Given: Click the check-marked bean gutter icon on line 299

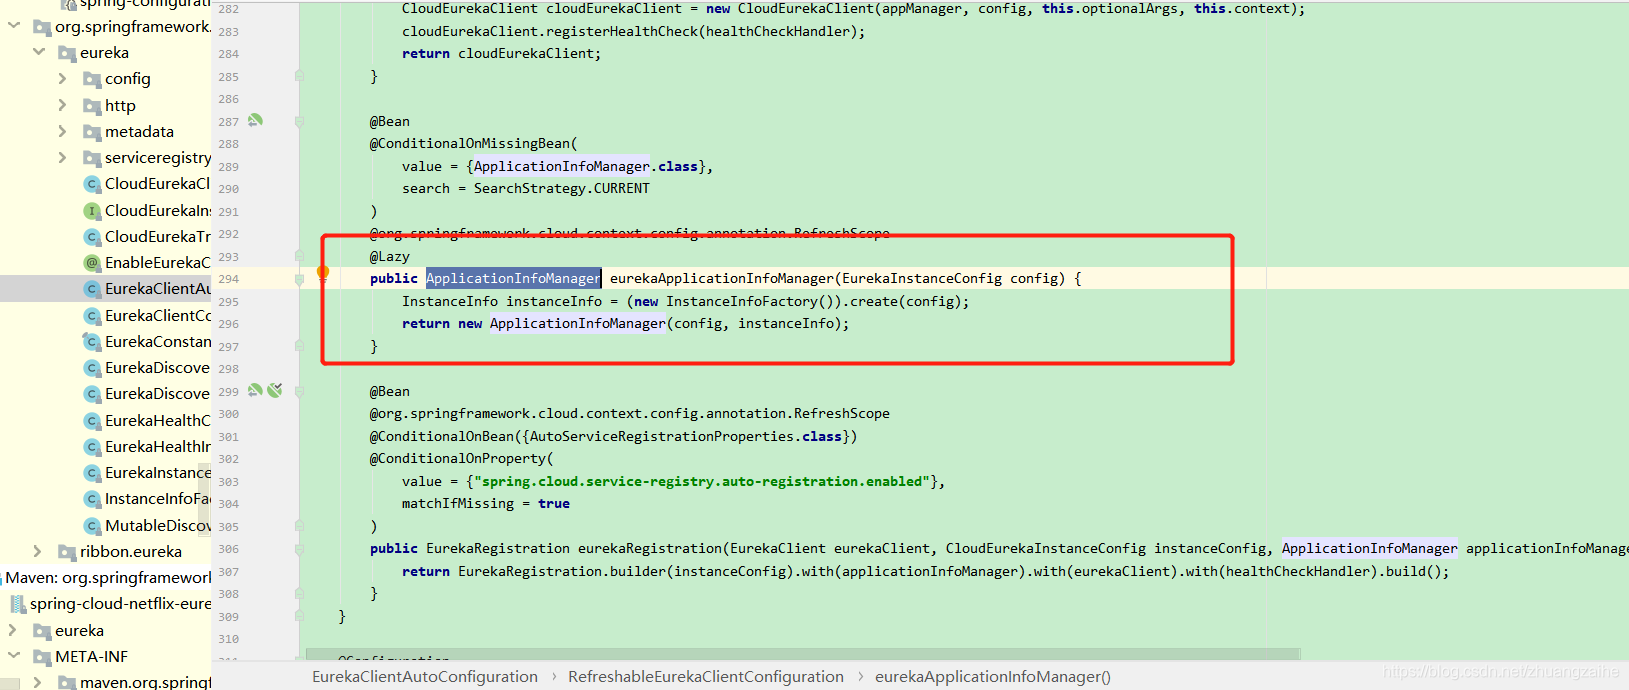Looking at the screenshot, I should click(x=275, y=390).
